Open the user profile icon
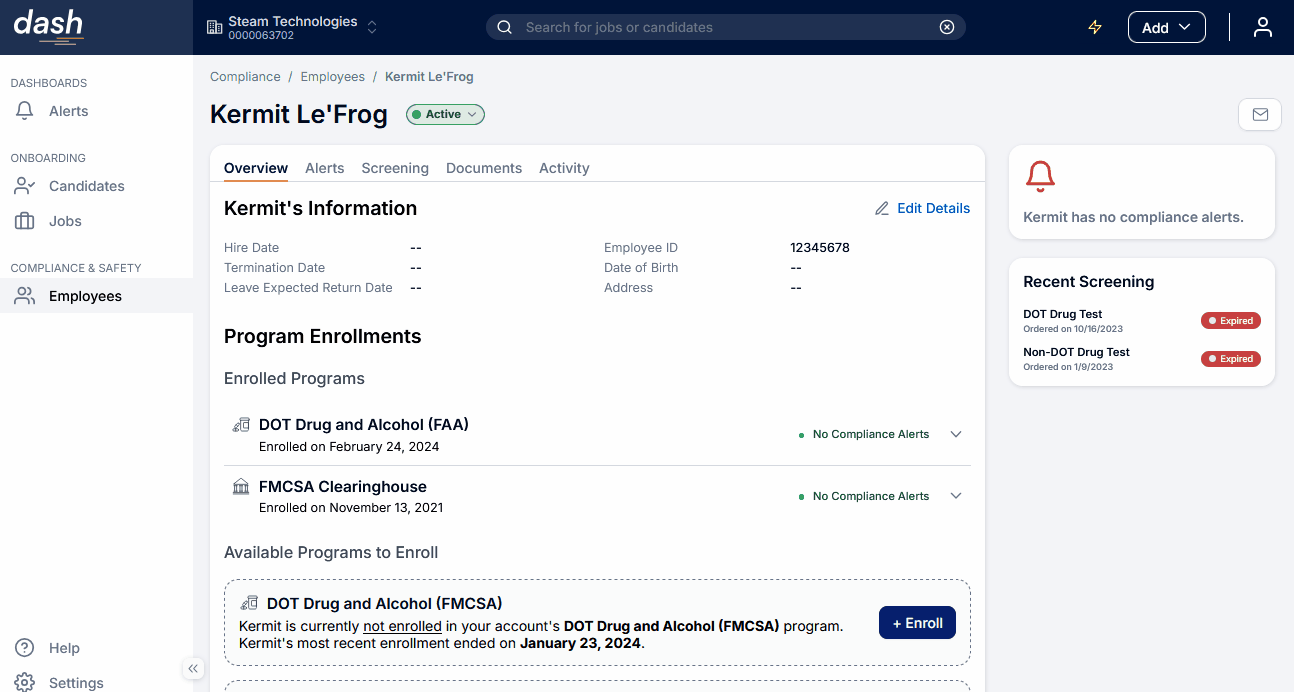The height and width of the screenshot is (692, 1294). pos(1262,27)
